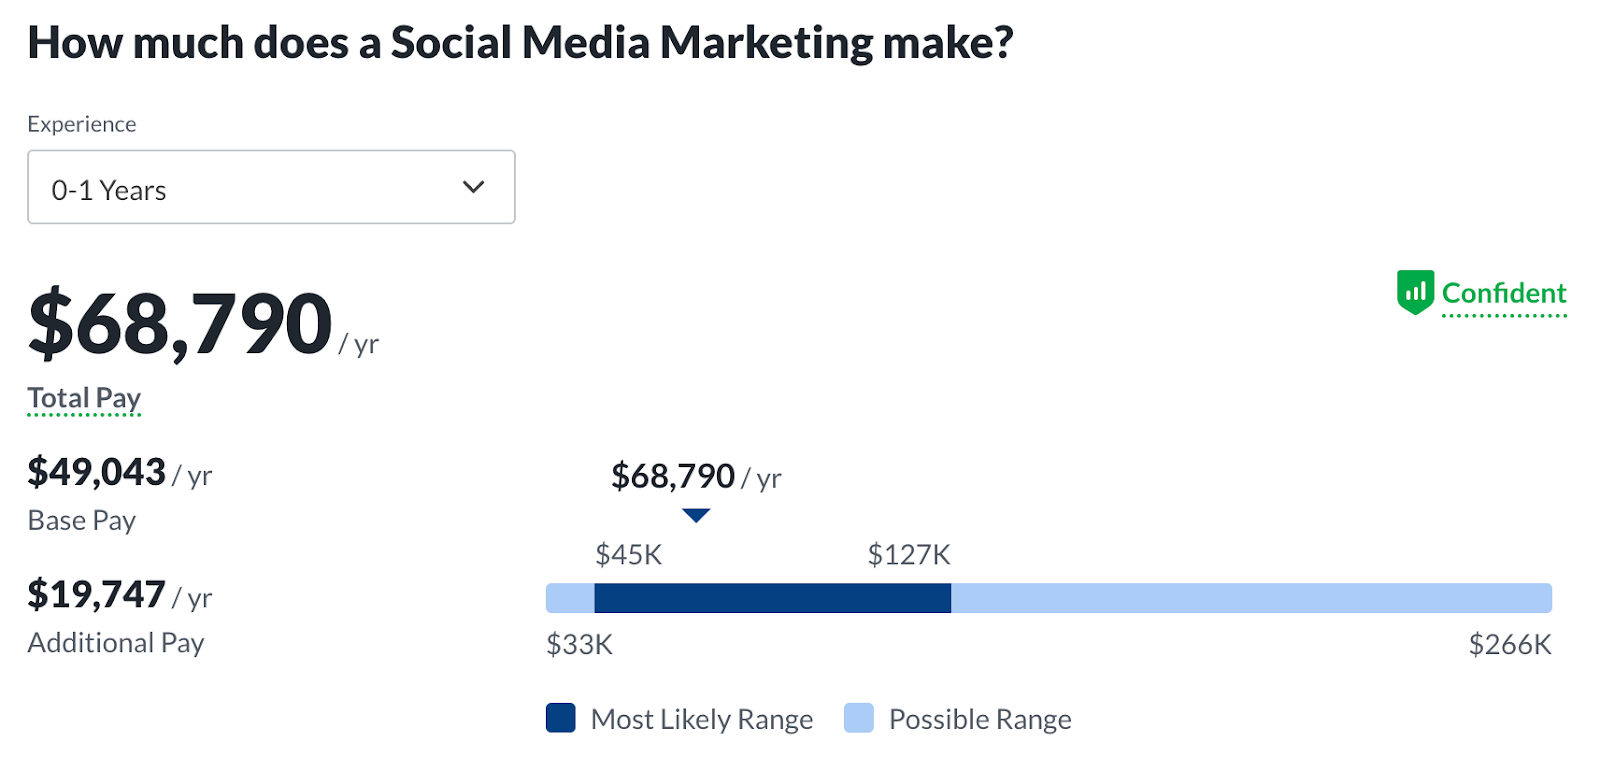Click the Total Pay dotted-underline link
This screenshot has height=757, width=1600.
tap(84, 398)
